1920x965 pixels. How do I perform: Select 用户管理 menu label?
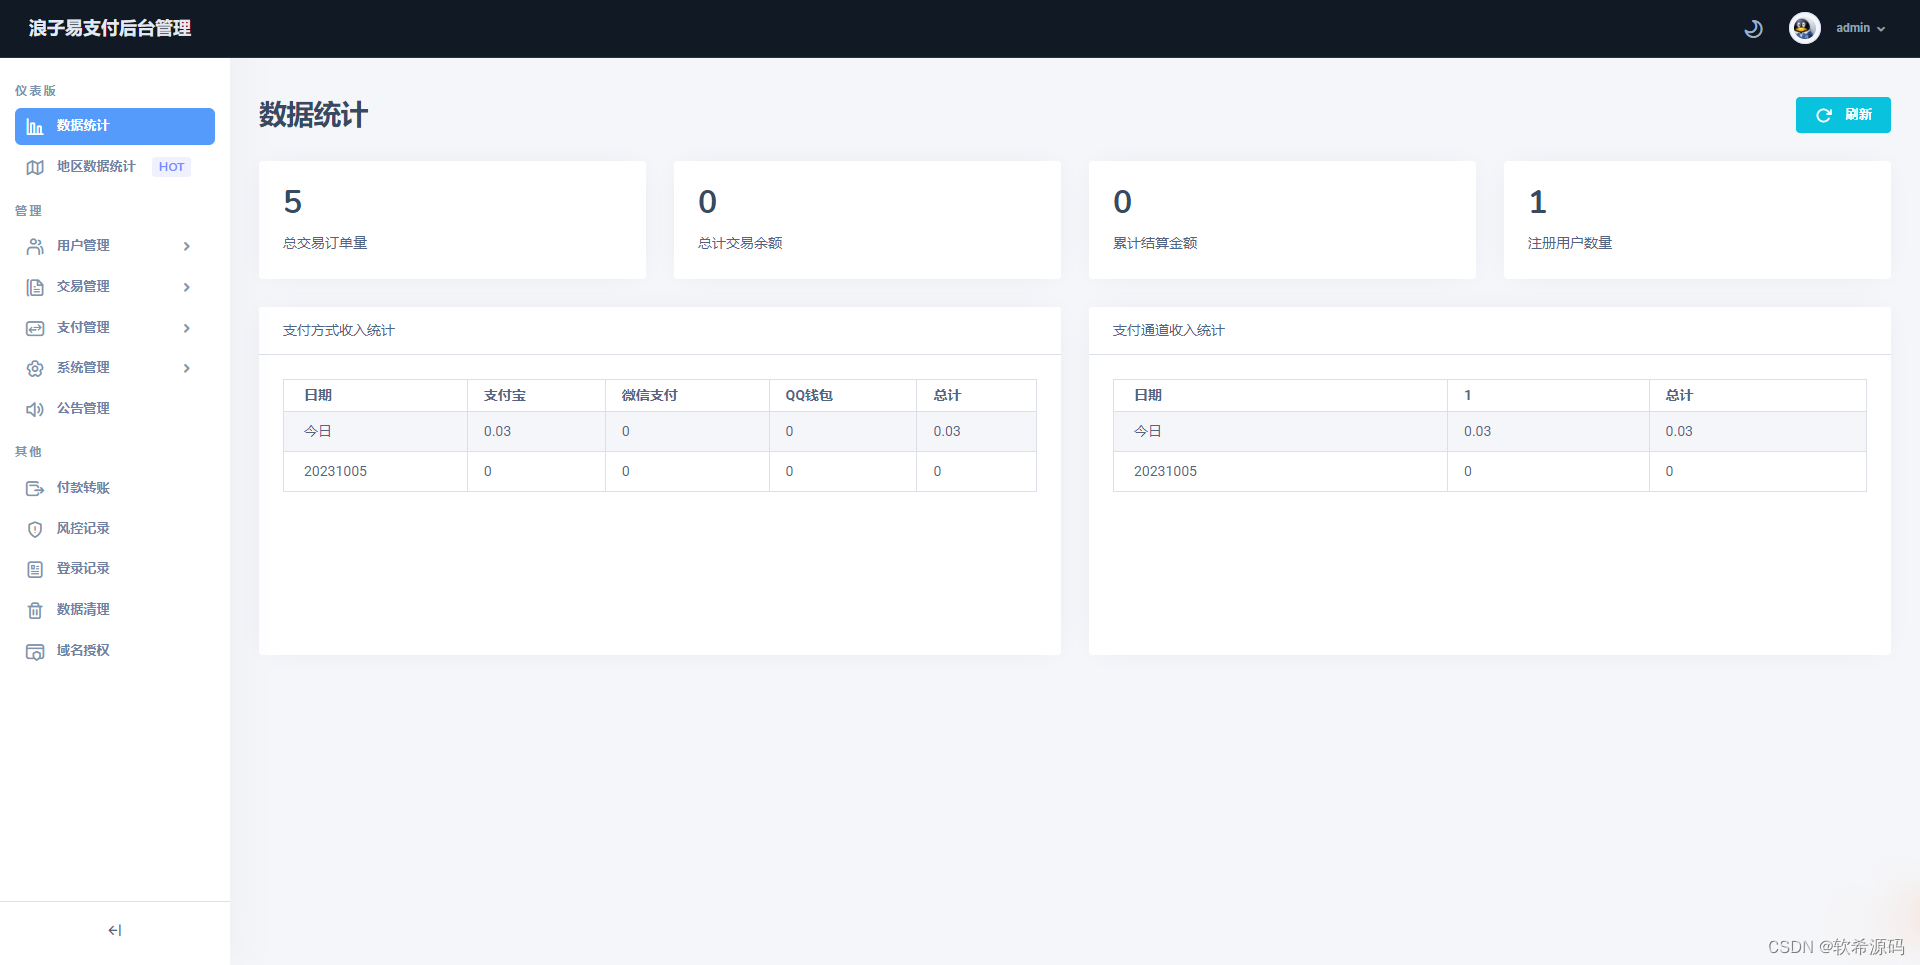[x=83, y=245]
